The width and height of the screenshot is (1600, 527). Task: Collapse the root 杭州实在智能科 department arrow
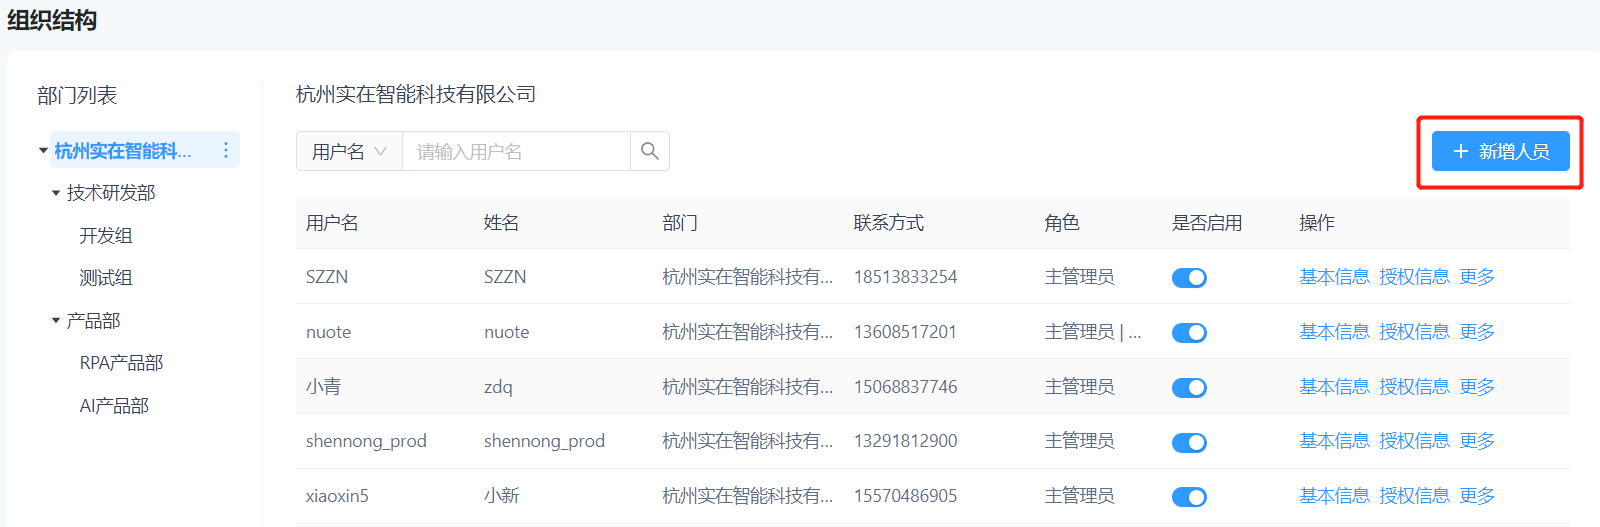point(43,151)
